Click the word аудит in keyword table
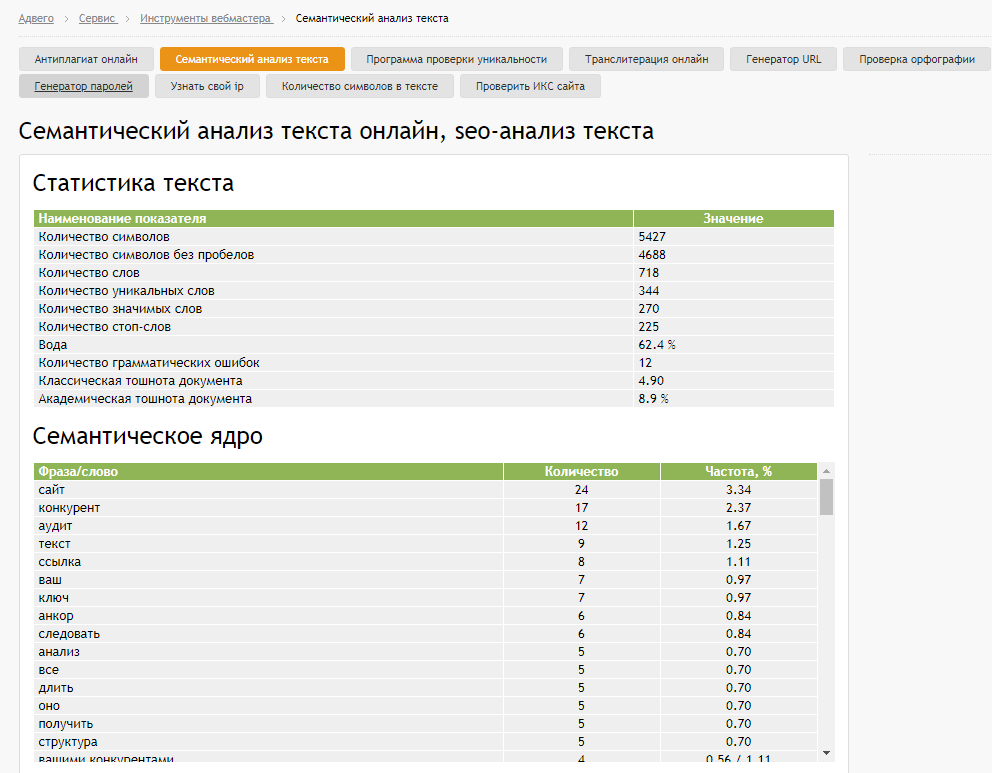Image resolution: width=992 pixels, height=773 pixels. 56,526
